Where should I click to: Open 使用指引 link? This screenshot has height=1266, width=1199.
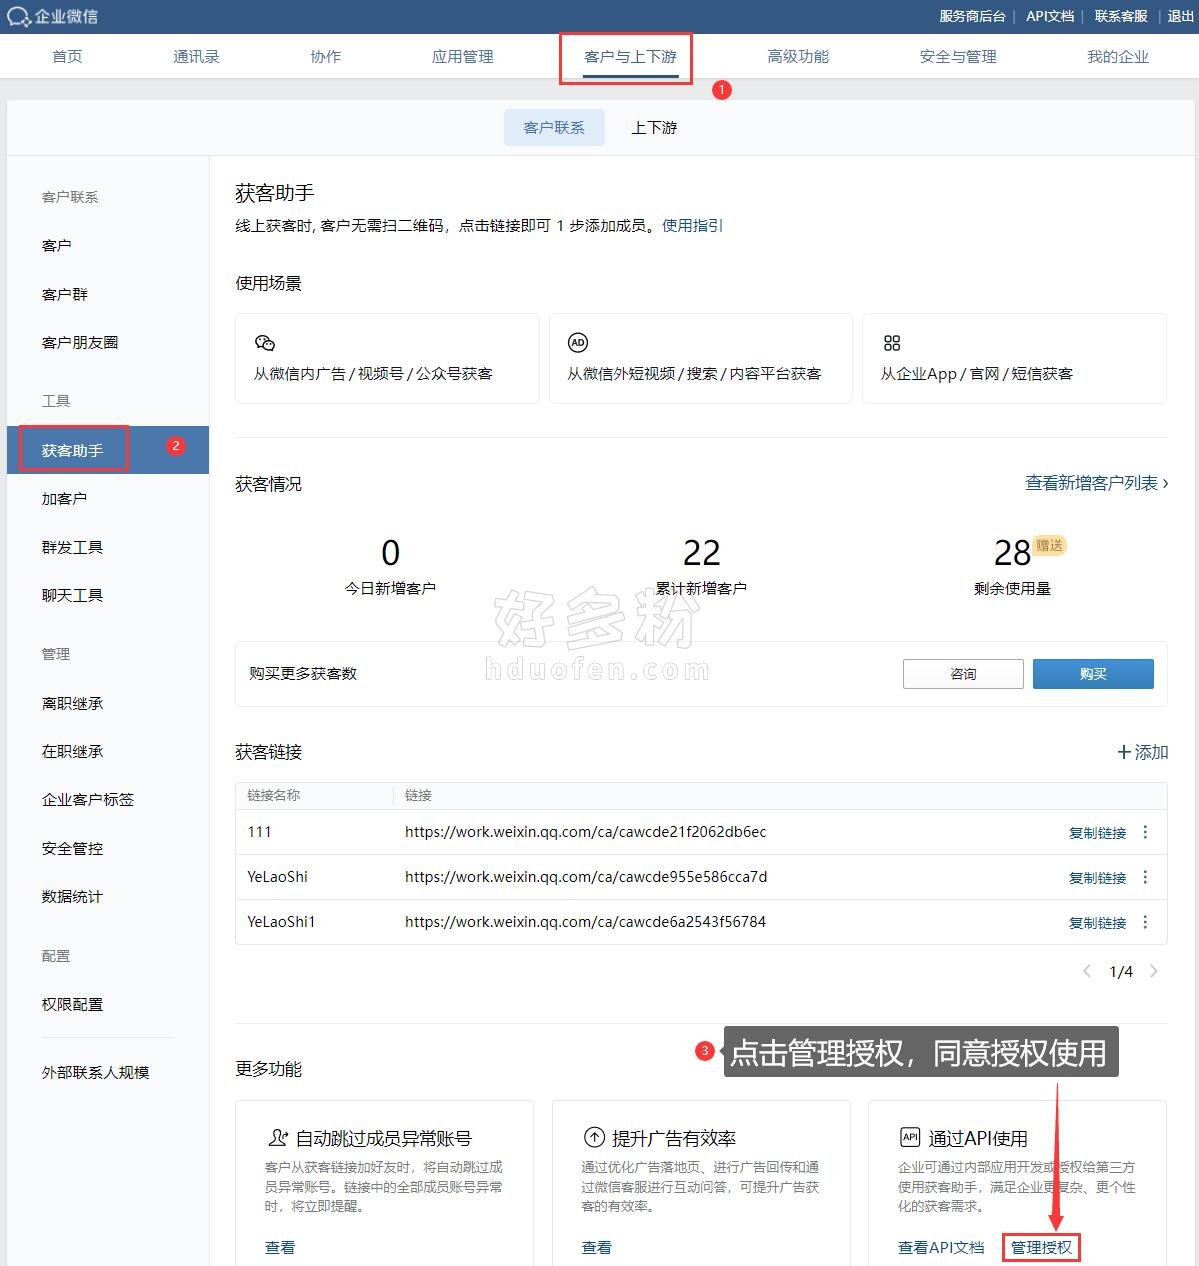pos(693,226)
